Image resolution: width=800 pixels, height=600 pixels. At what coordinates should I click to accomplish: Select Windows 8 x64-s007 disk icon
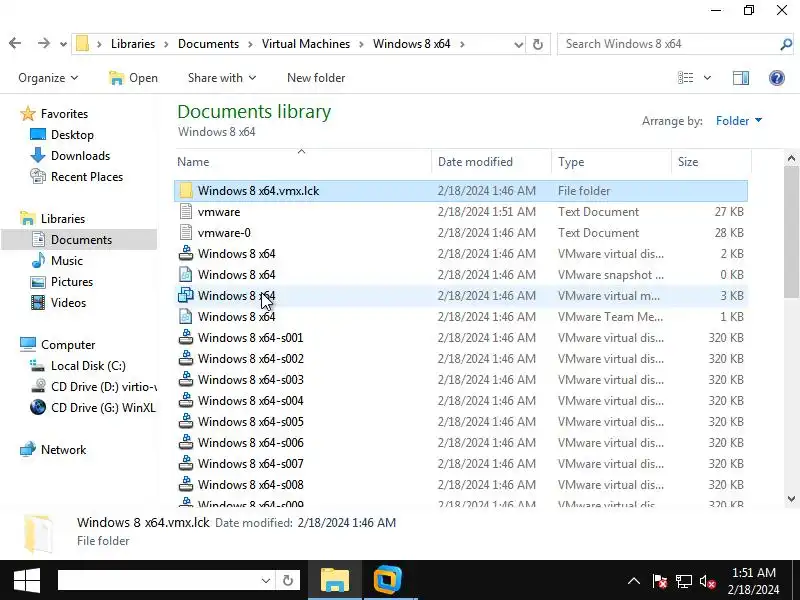pyautogui.click(x=186, y=463)
